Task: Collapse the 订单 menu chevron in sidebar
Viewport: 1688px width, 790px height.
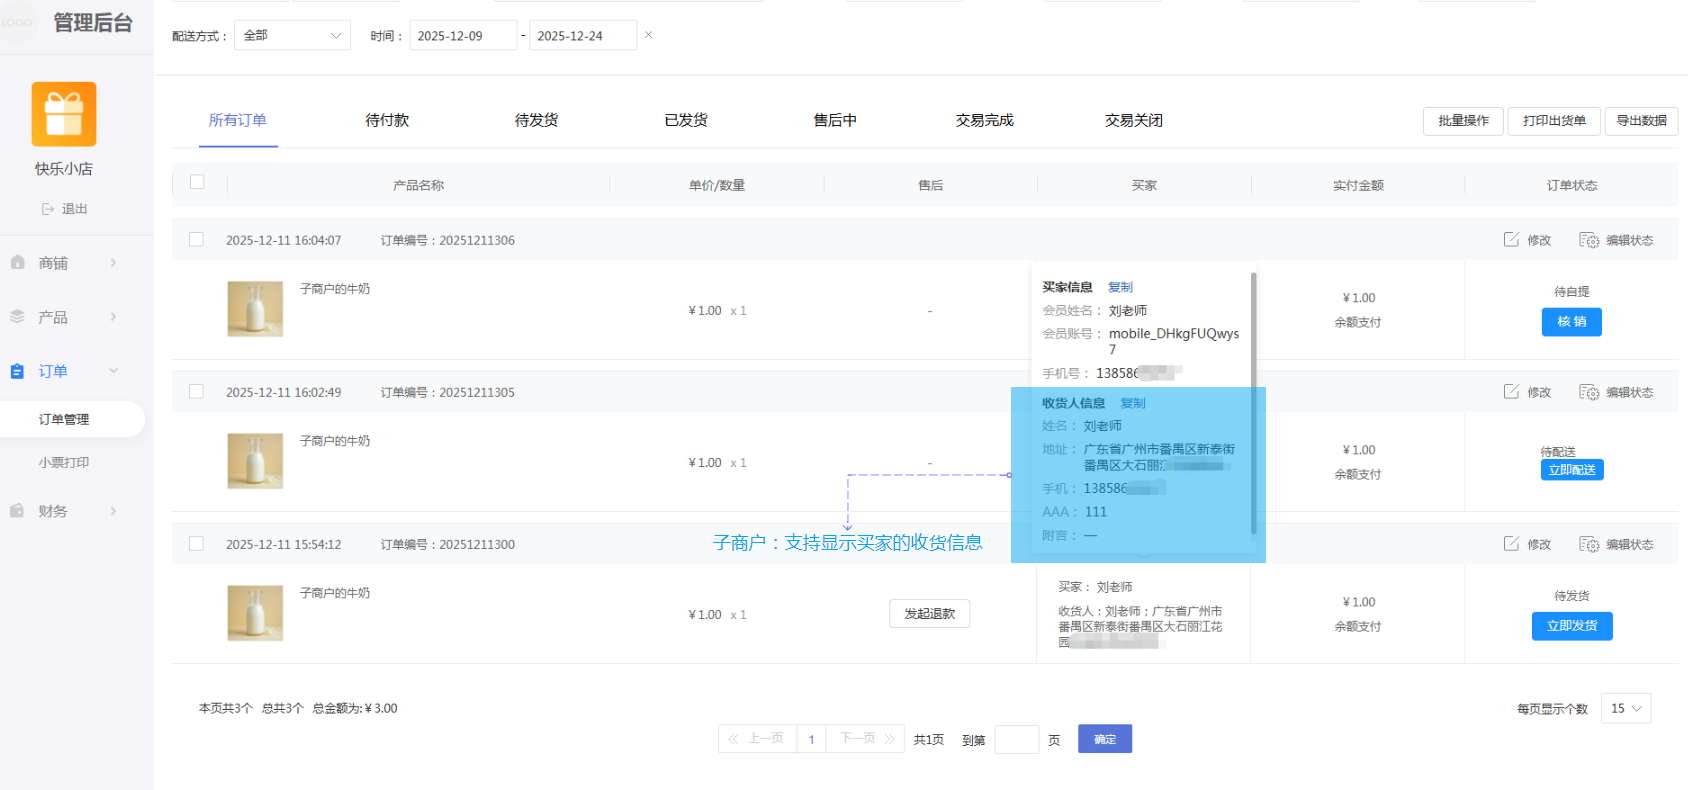Action: [x=113, y=371]
